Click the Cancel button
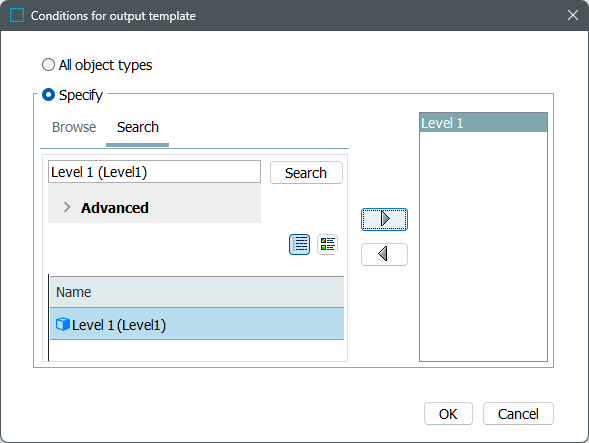The width and height of the screenshot is (589, 443). tap(518, 414)
